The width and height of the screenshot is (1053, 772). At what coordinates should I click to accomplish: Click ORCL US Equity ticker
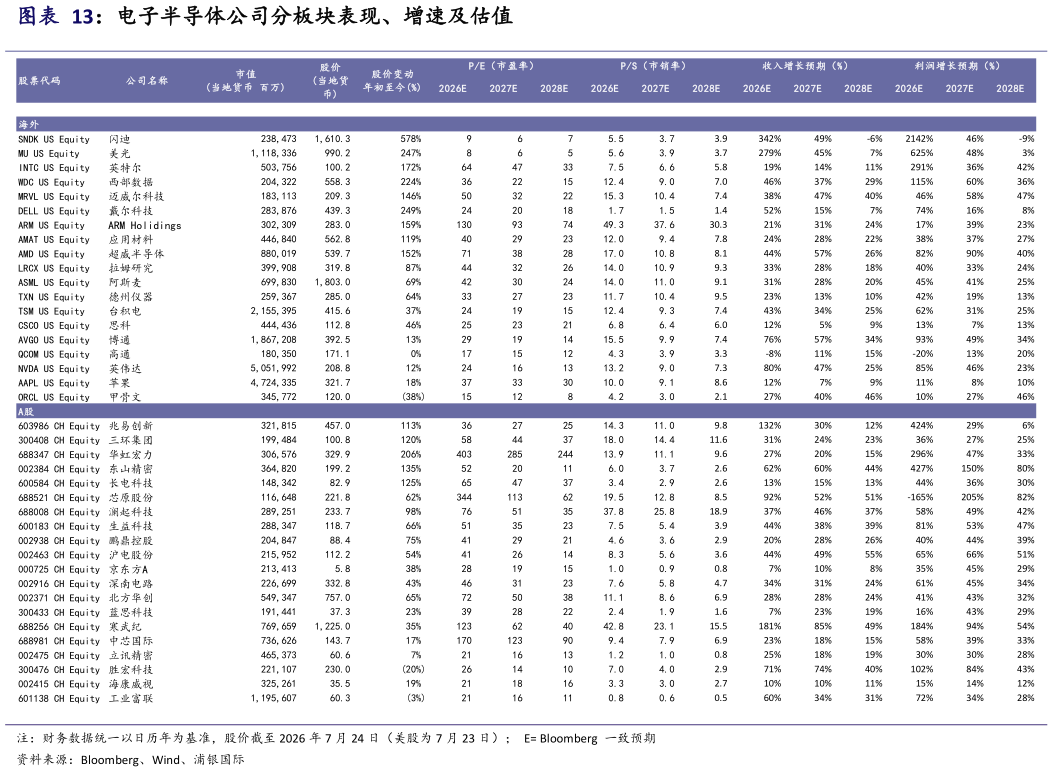pos(54,397)
